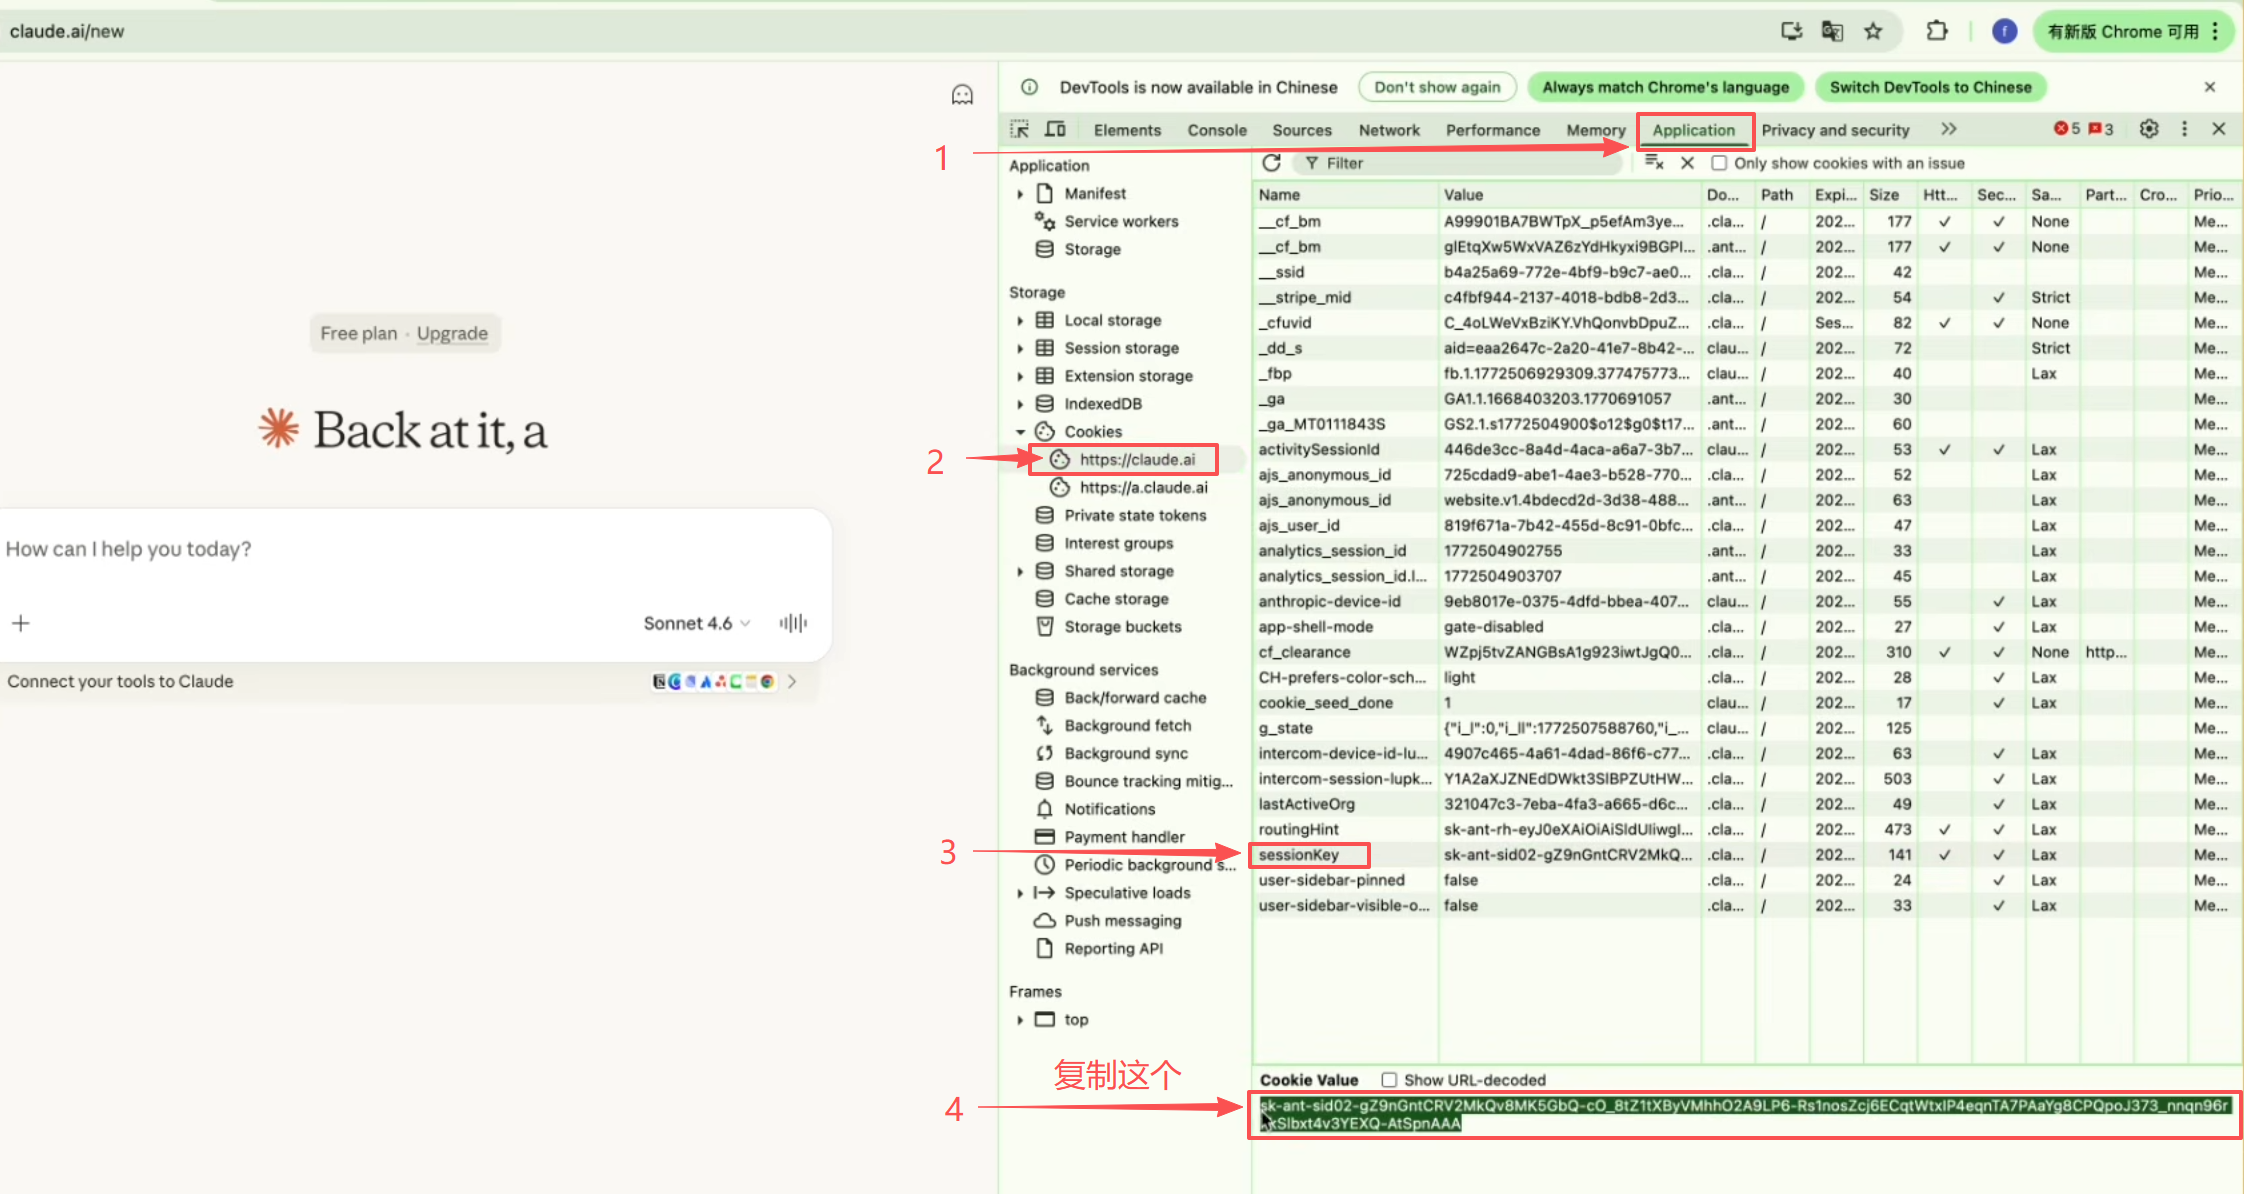Image resolution: width=2244 pixels, height=1194 pixels.
Task: Open DevTools three-dot customize menu
Action: coord(2184,129)
